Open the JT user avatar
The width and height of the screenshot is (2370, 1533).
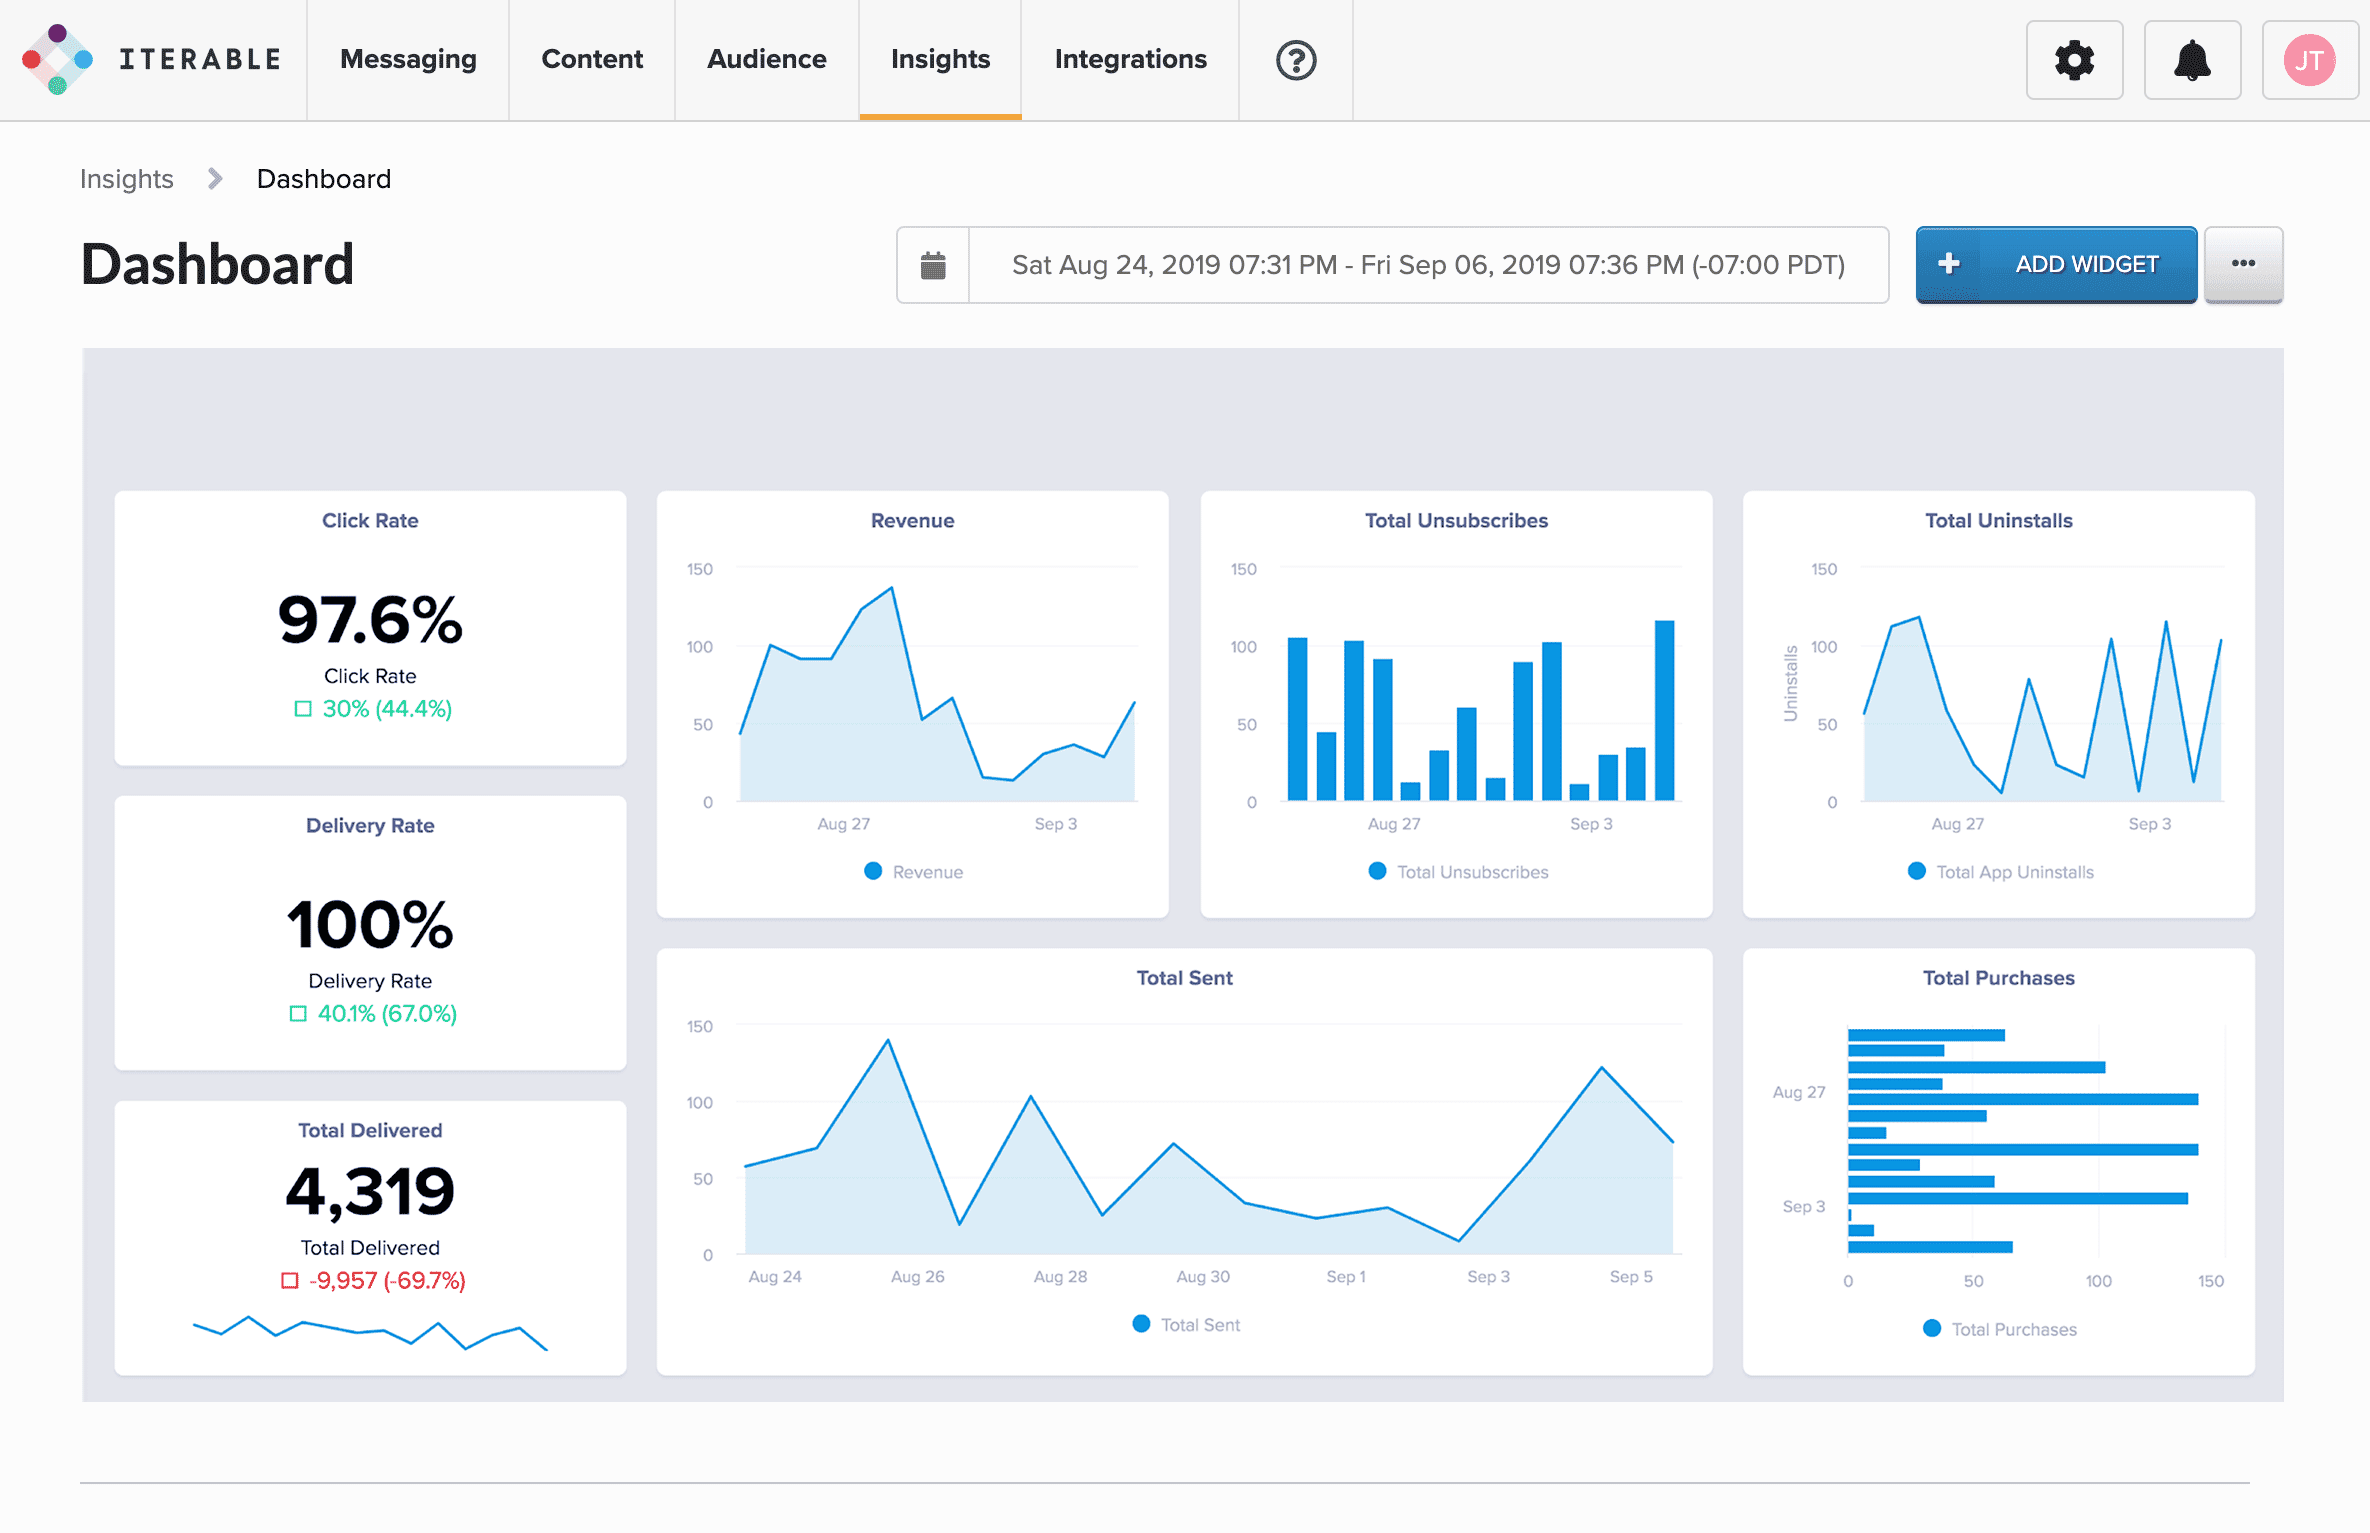pos(2309,60)
